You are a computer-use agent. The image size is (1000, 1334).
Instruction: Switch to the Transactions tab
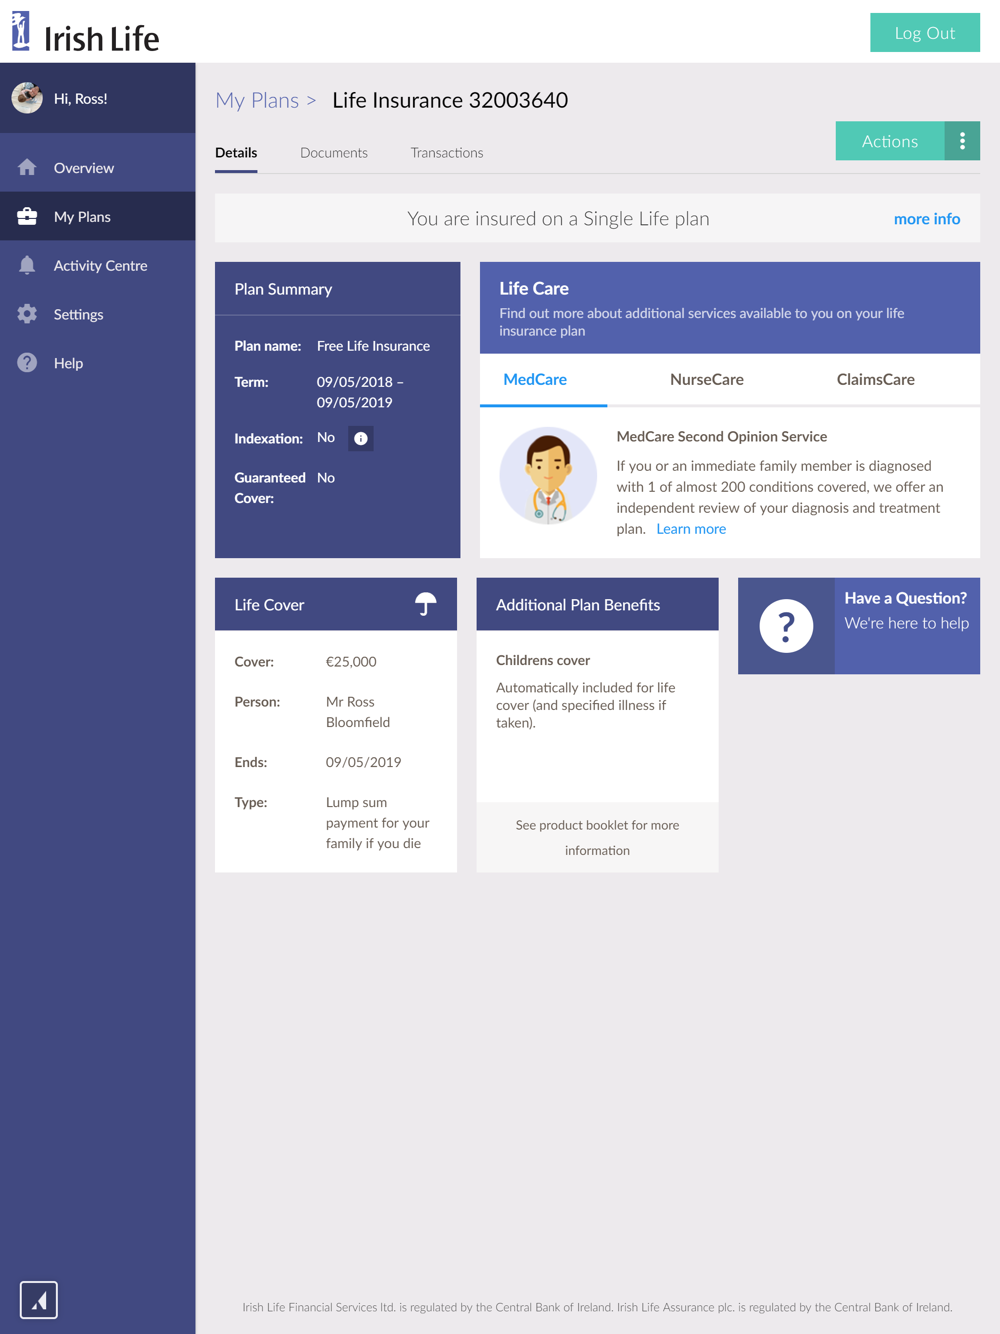pyautogui.click(x=447, y=153)
